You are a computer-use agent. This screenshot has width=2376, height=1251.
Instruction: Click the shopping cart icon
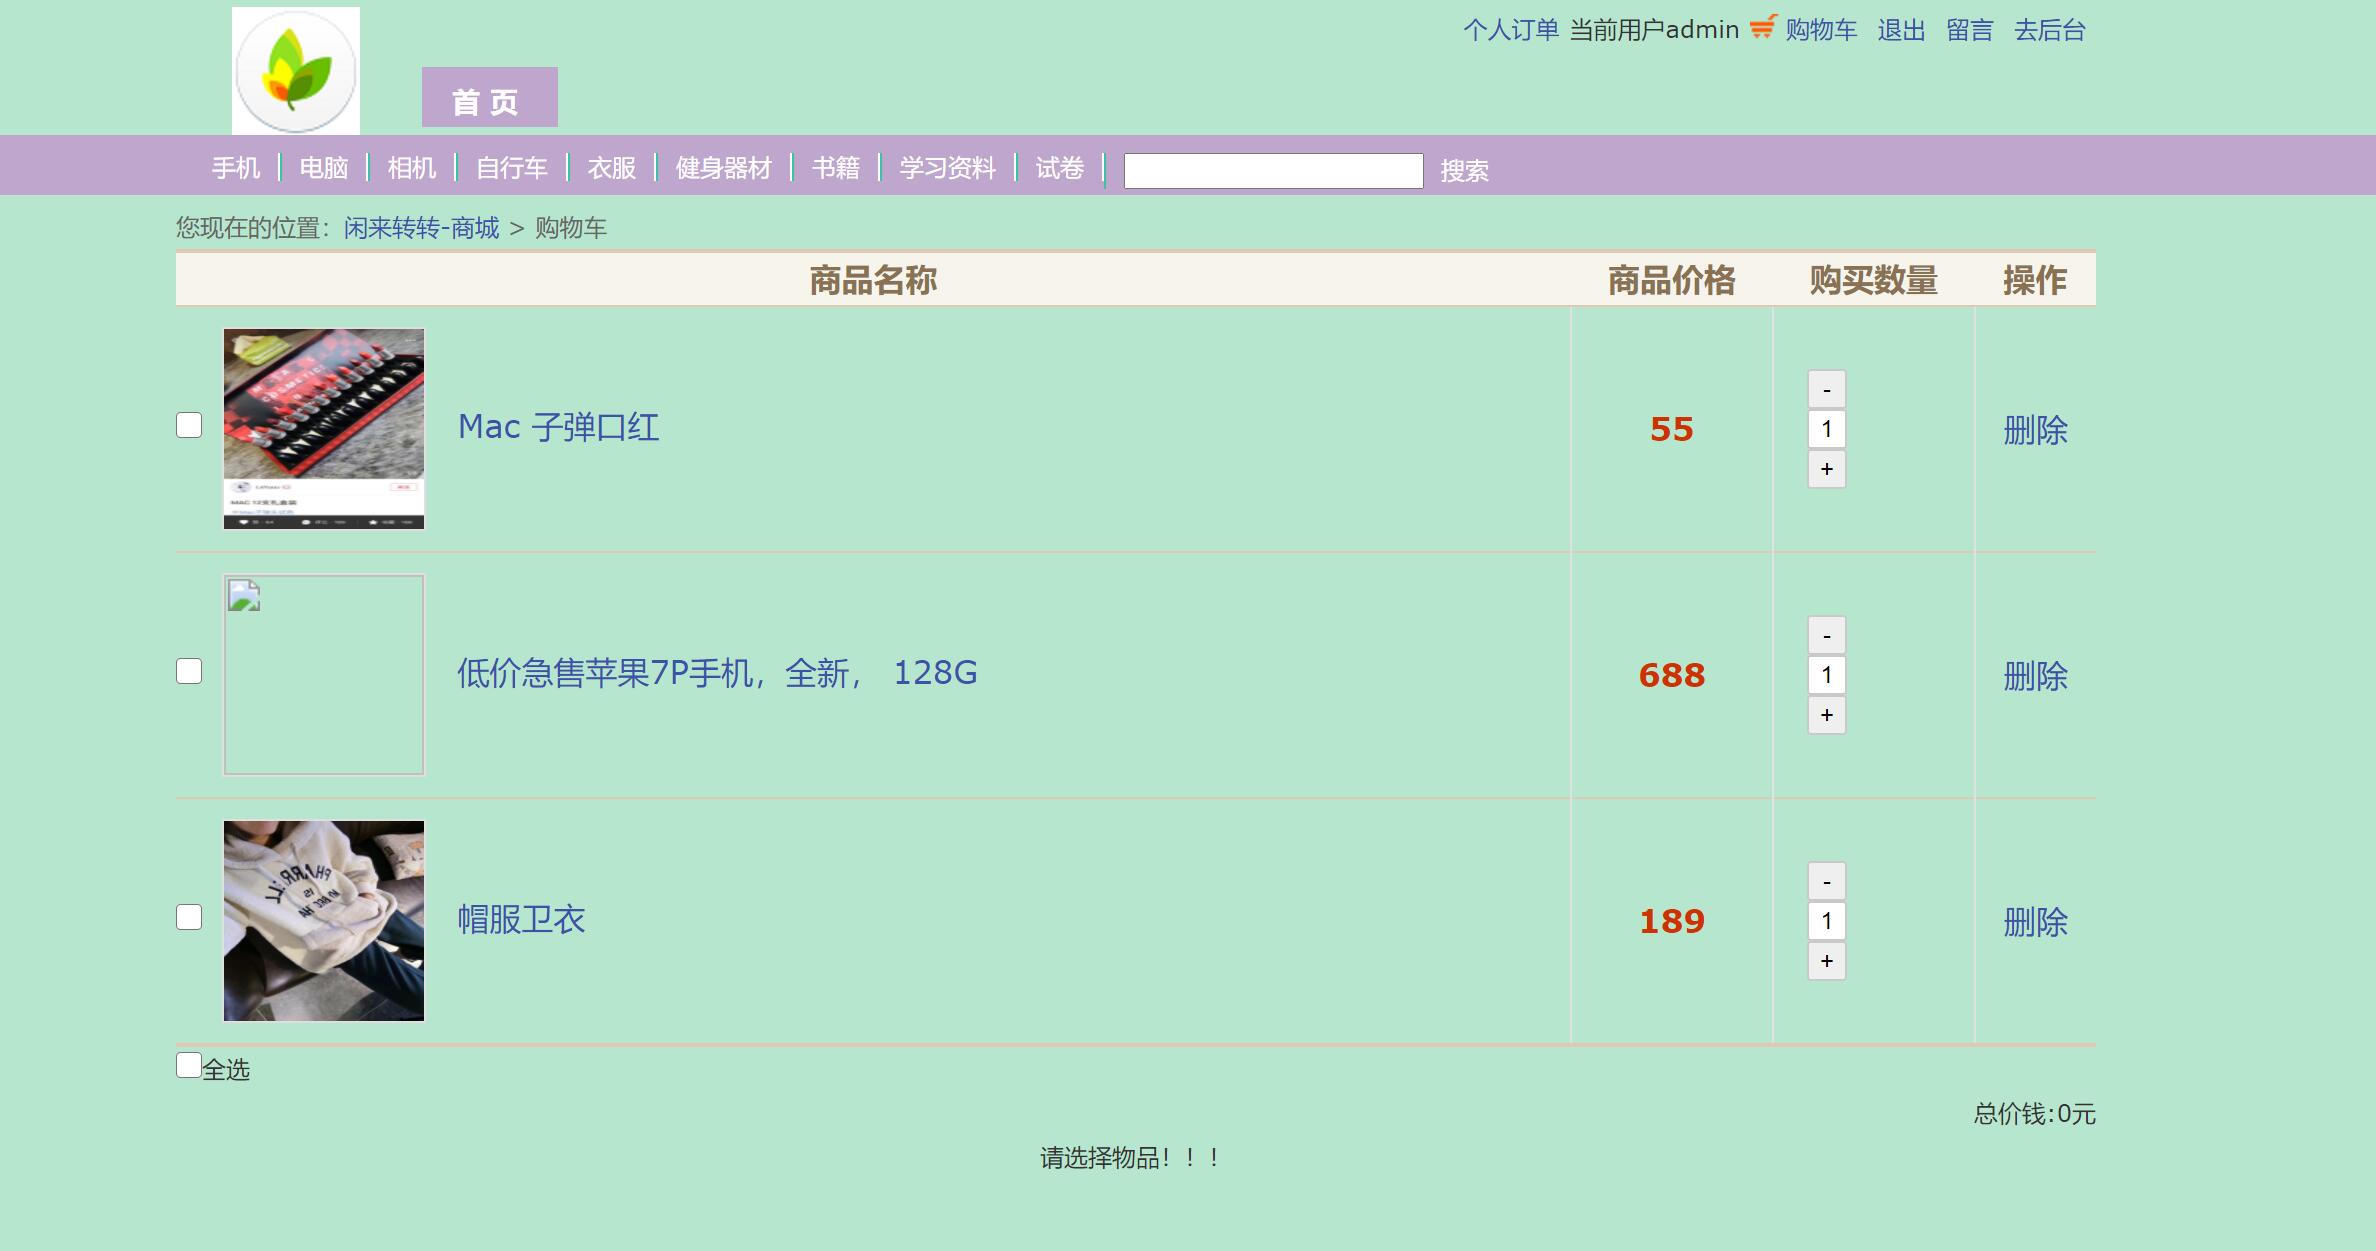click(1763, 27)
